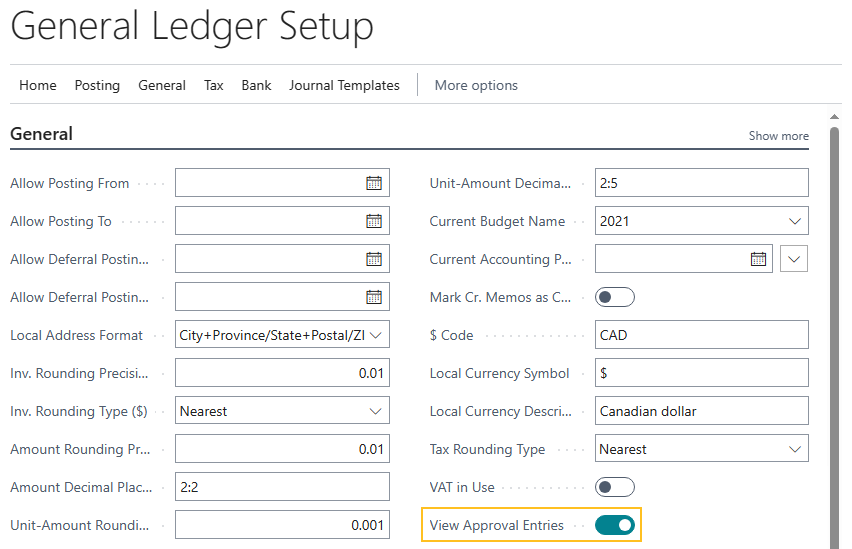Click the Show more link
852x549 pixels.
pyautogui.click(x=778, y=136)
